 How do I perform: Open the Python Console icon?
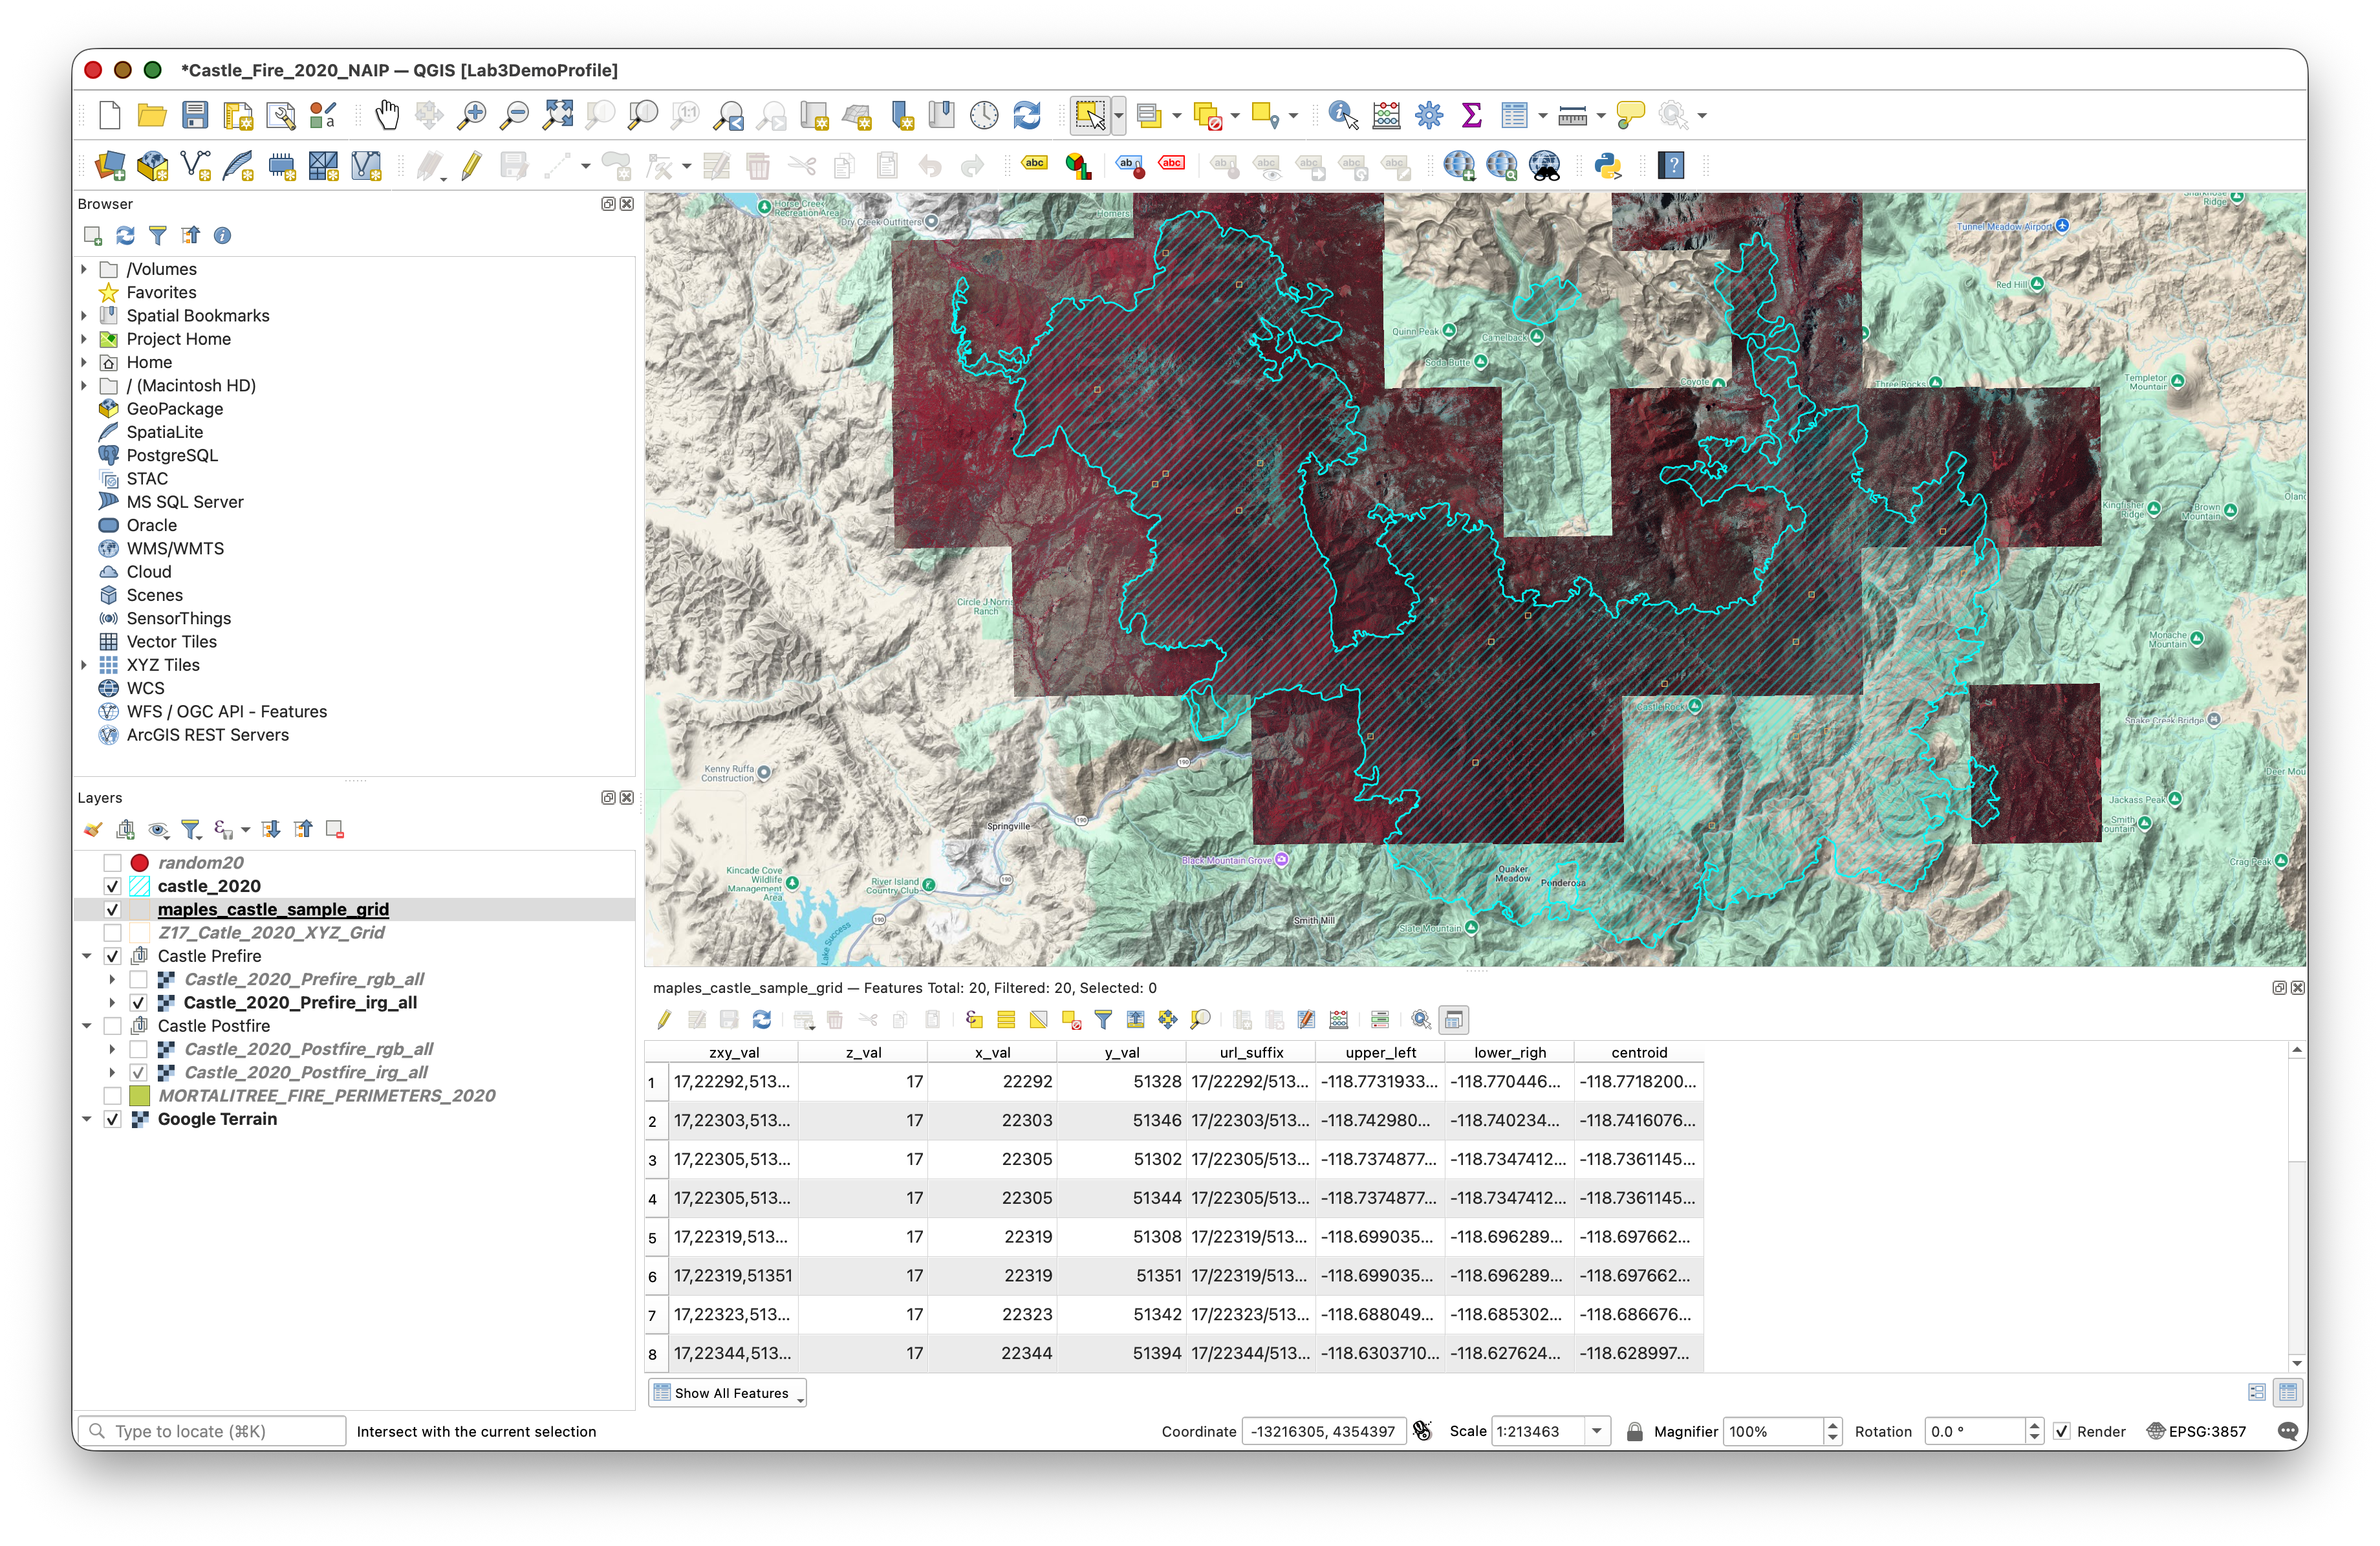pos(1607,166)
